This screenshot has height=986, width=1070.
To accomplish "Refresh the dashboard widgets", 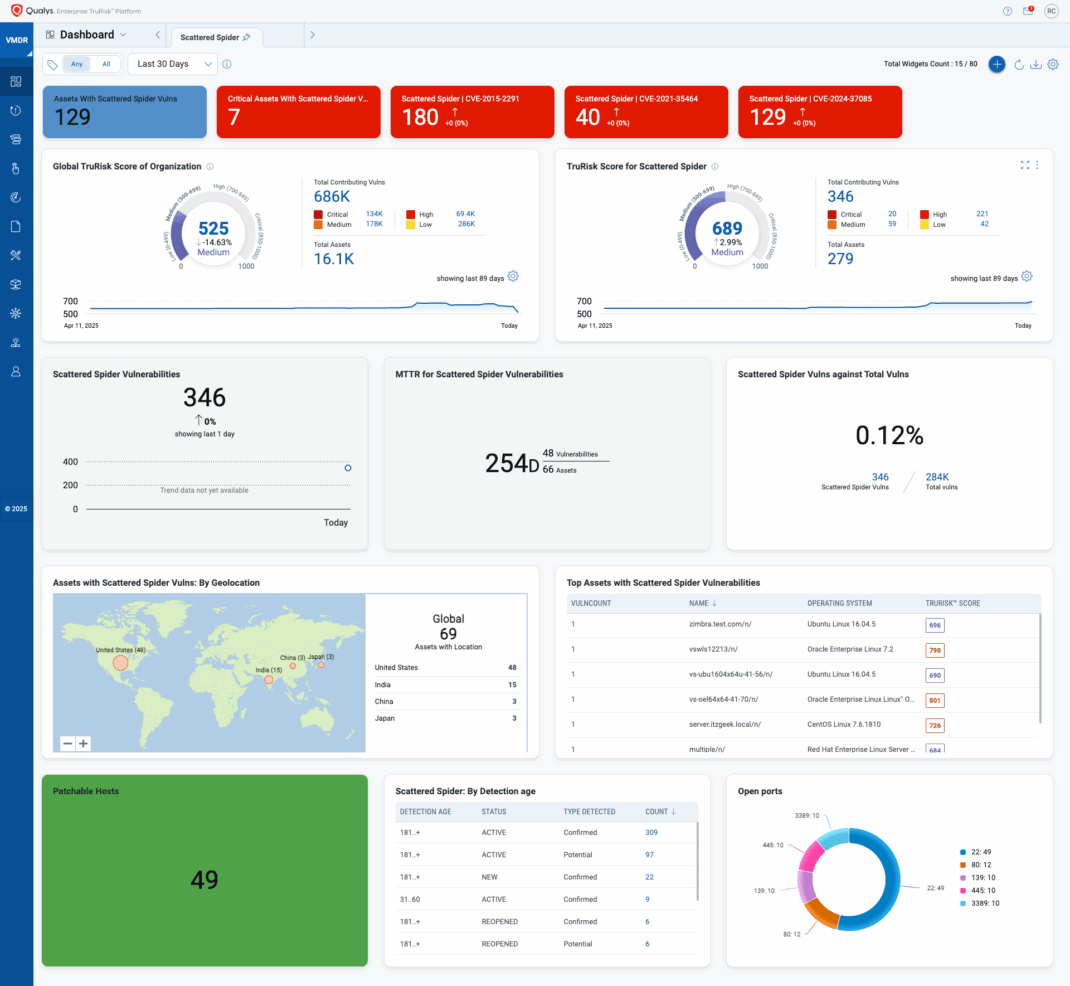I will tap(1019, 64).
